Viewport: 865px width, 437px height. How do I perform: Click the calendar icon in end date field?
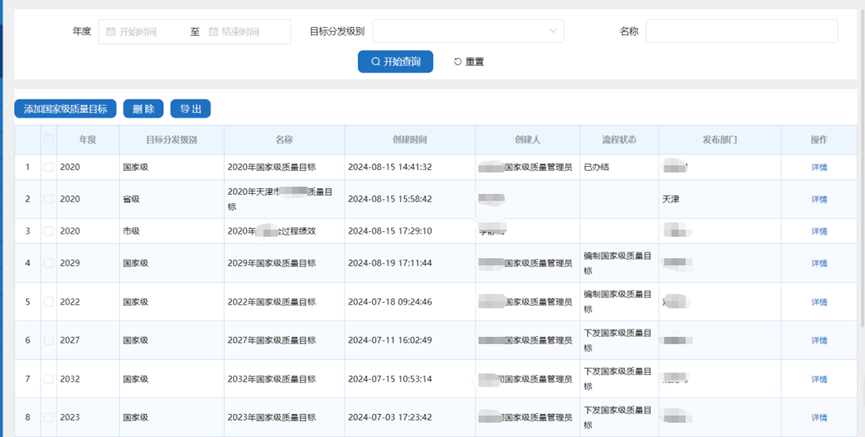214,32
